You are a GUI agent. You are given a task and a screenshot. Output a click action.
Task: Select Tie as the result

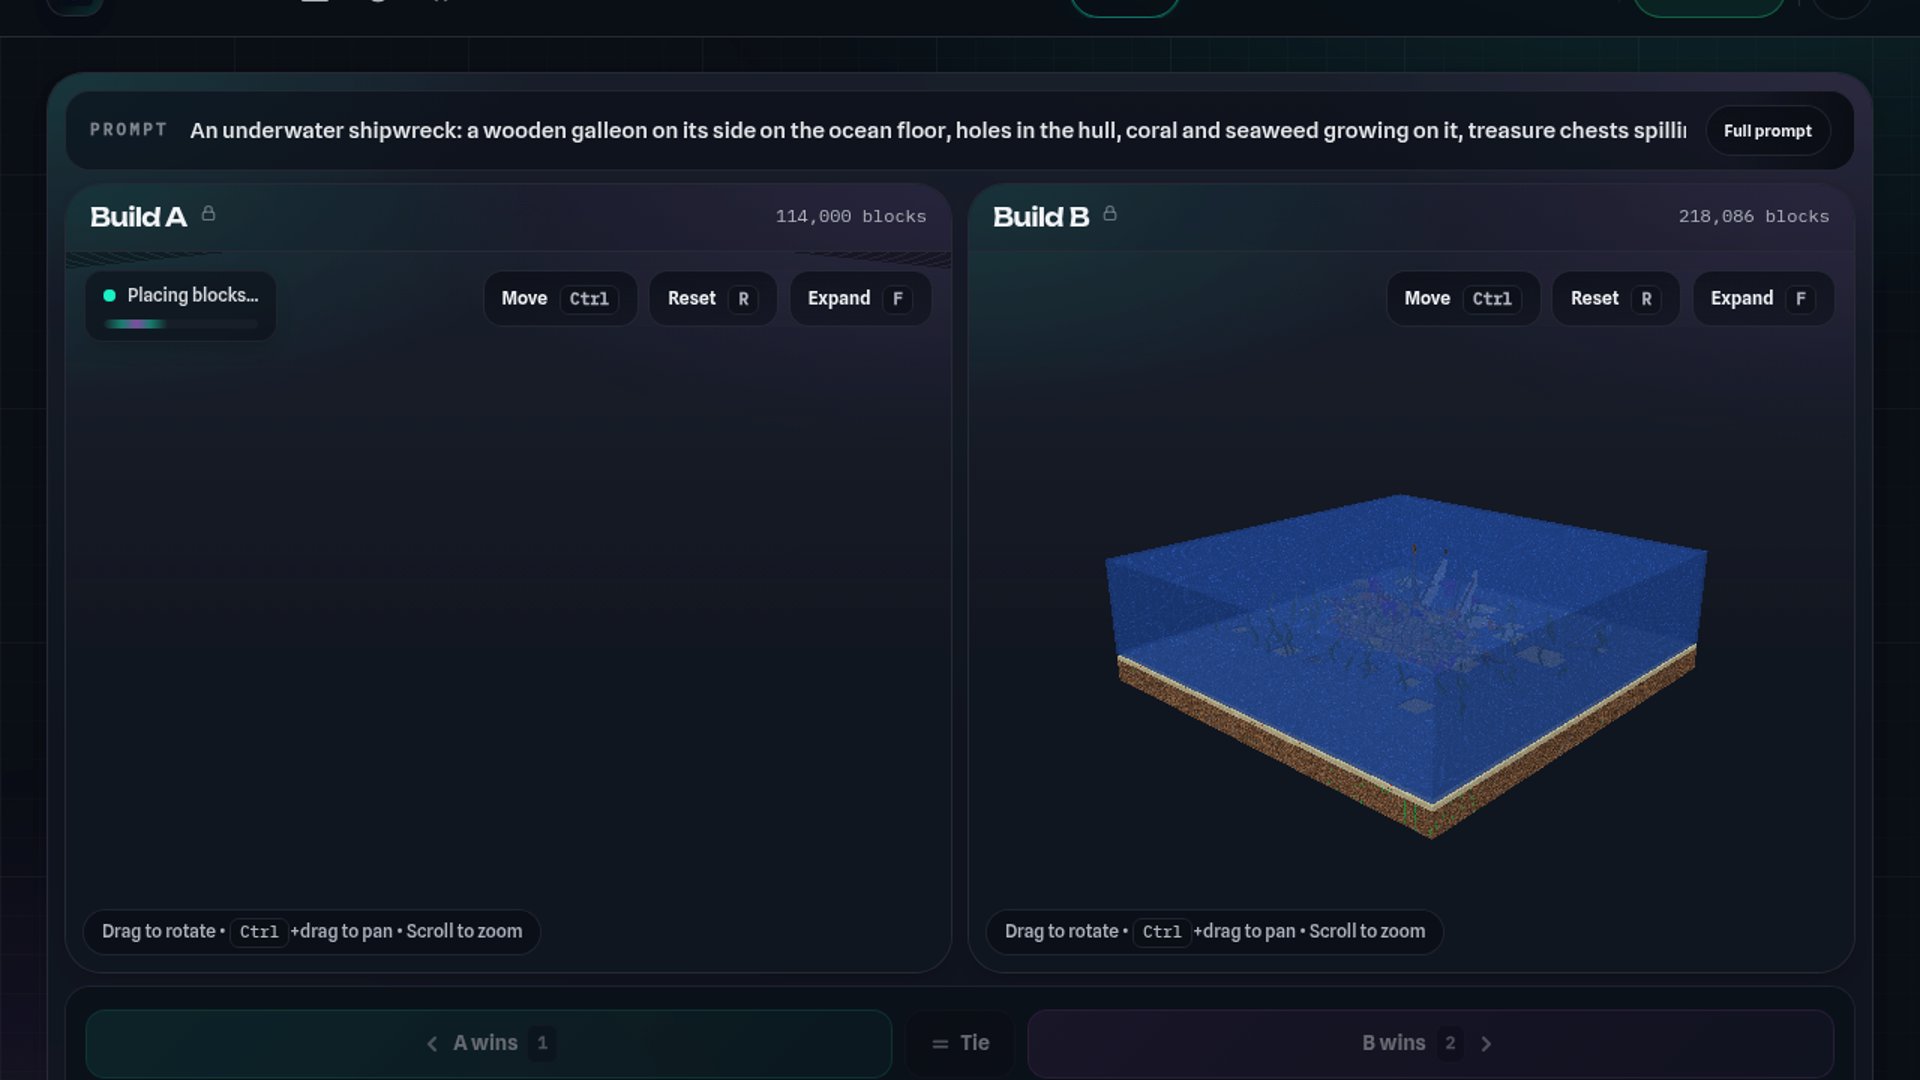(x=960, y=1043)
